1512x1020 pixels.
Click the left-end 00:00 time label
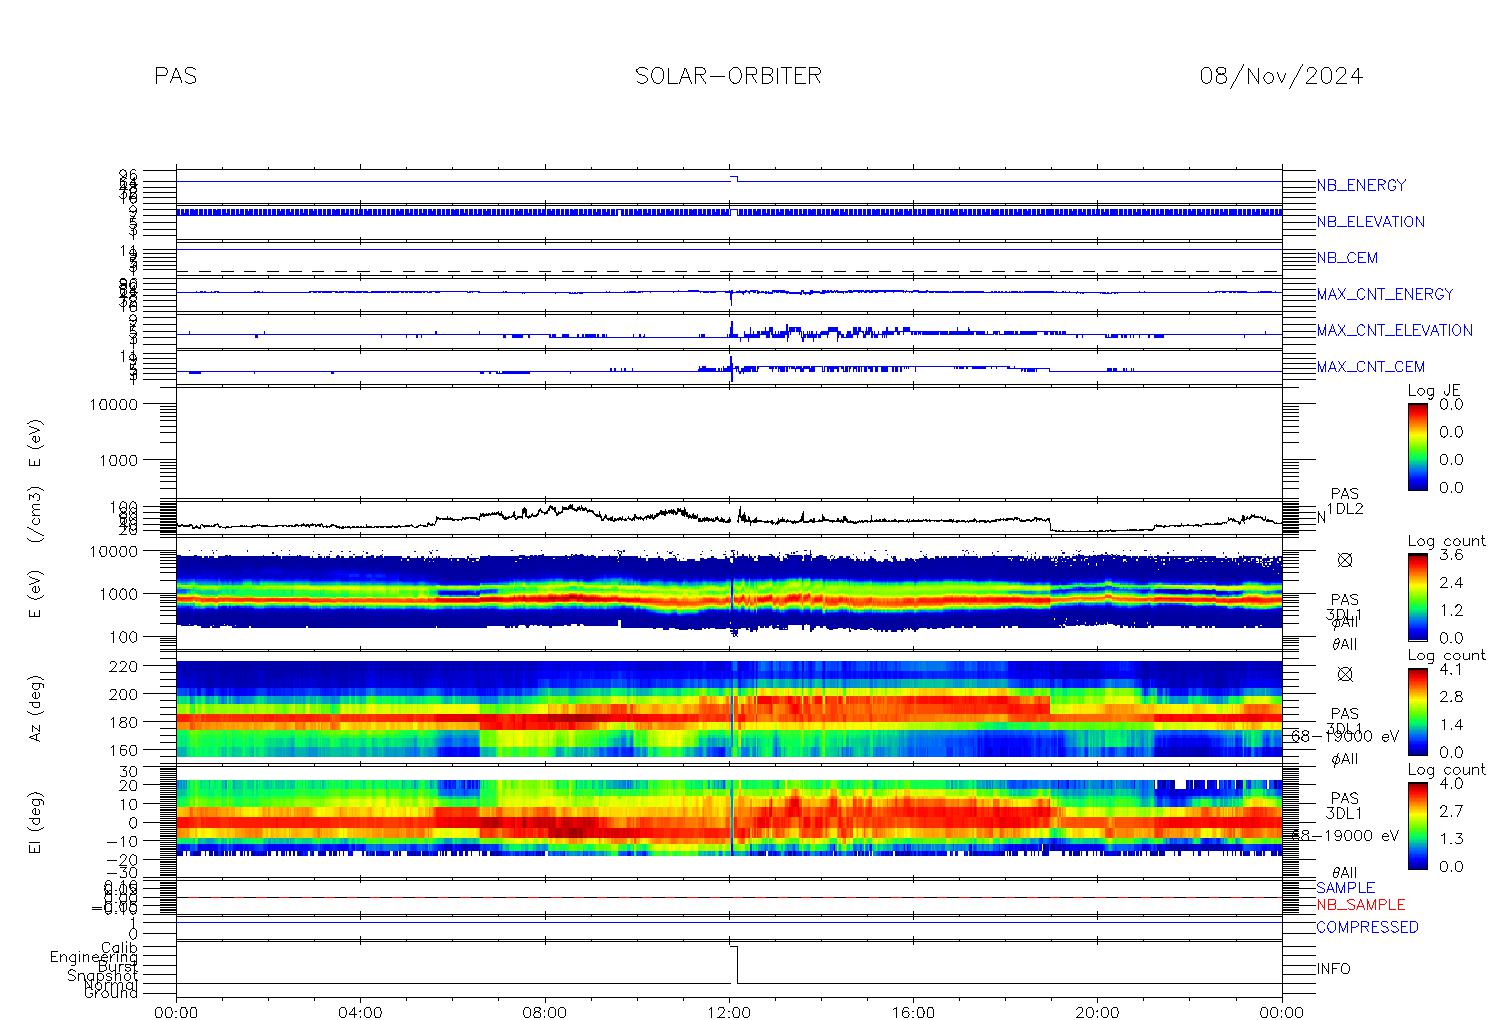click(x=177, y=1012)
